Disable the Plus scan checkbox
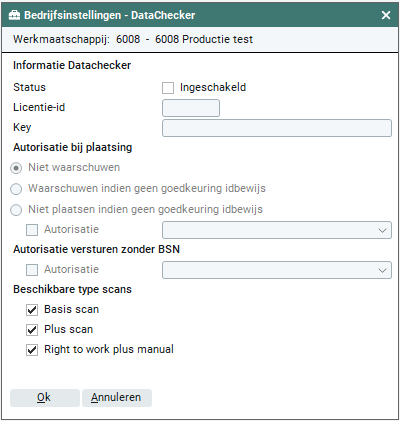 pyautogui.click(x=32, y=330)
